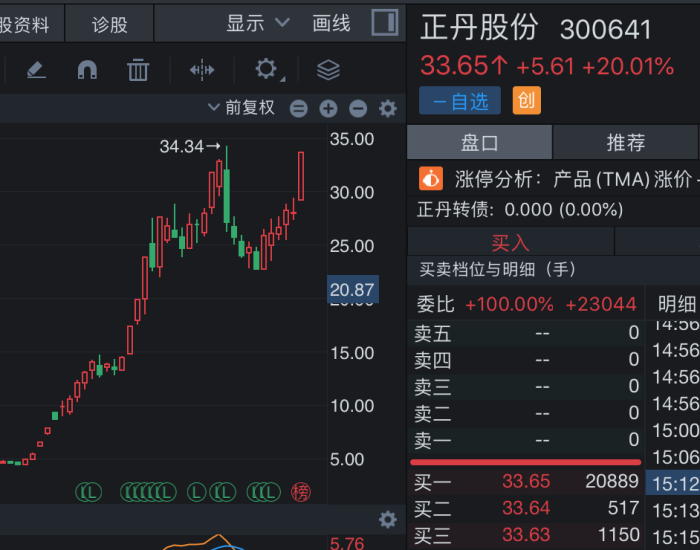Click the 买一 bid price 33.65
This screenshot has width=700, height=550.
click(x=526, y=482)
